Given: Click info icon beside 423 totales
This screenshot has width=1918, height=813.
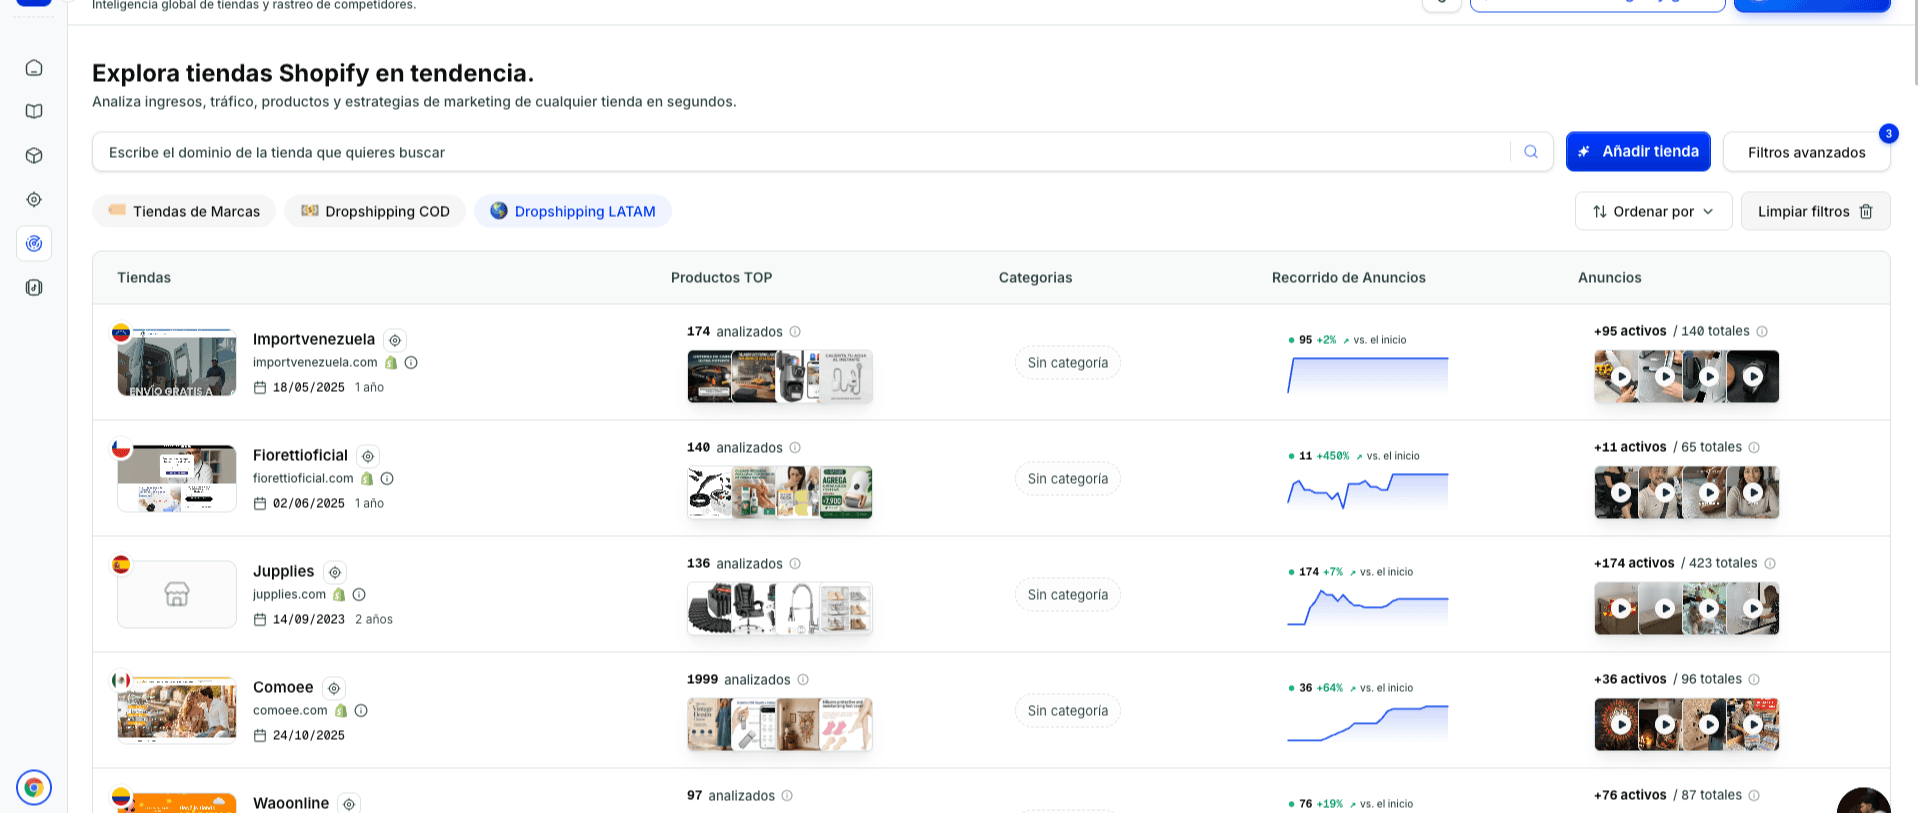Looking at the screenshot, I should [x=1770, y=564].
